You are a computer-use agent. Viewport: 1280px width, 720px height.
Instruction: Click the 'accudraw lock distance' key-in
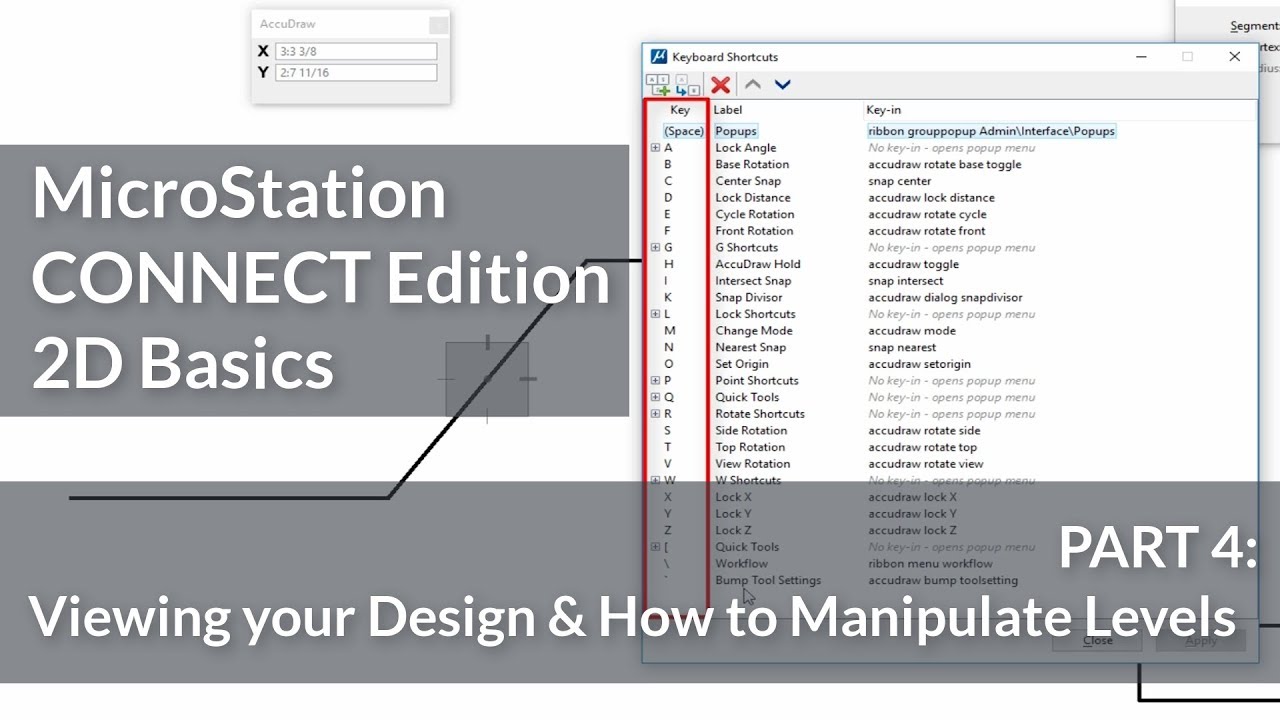[932, 198]
